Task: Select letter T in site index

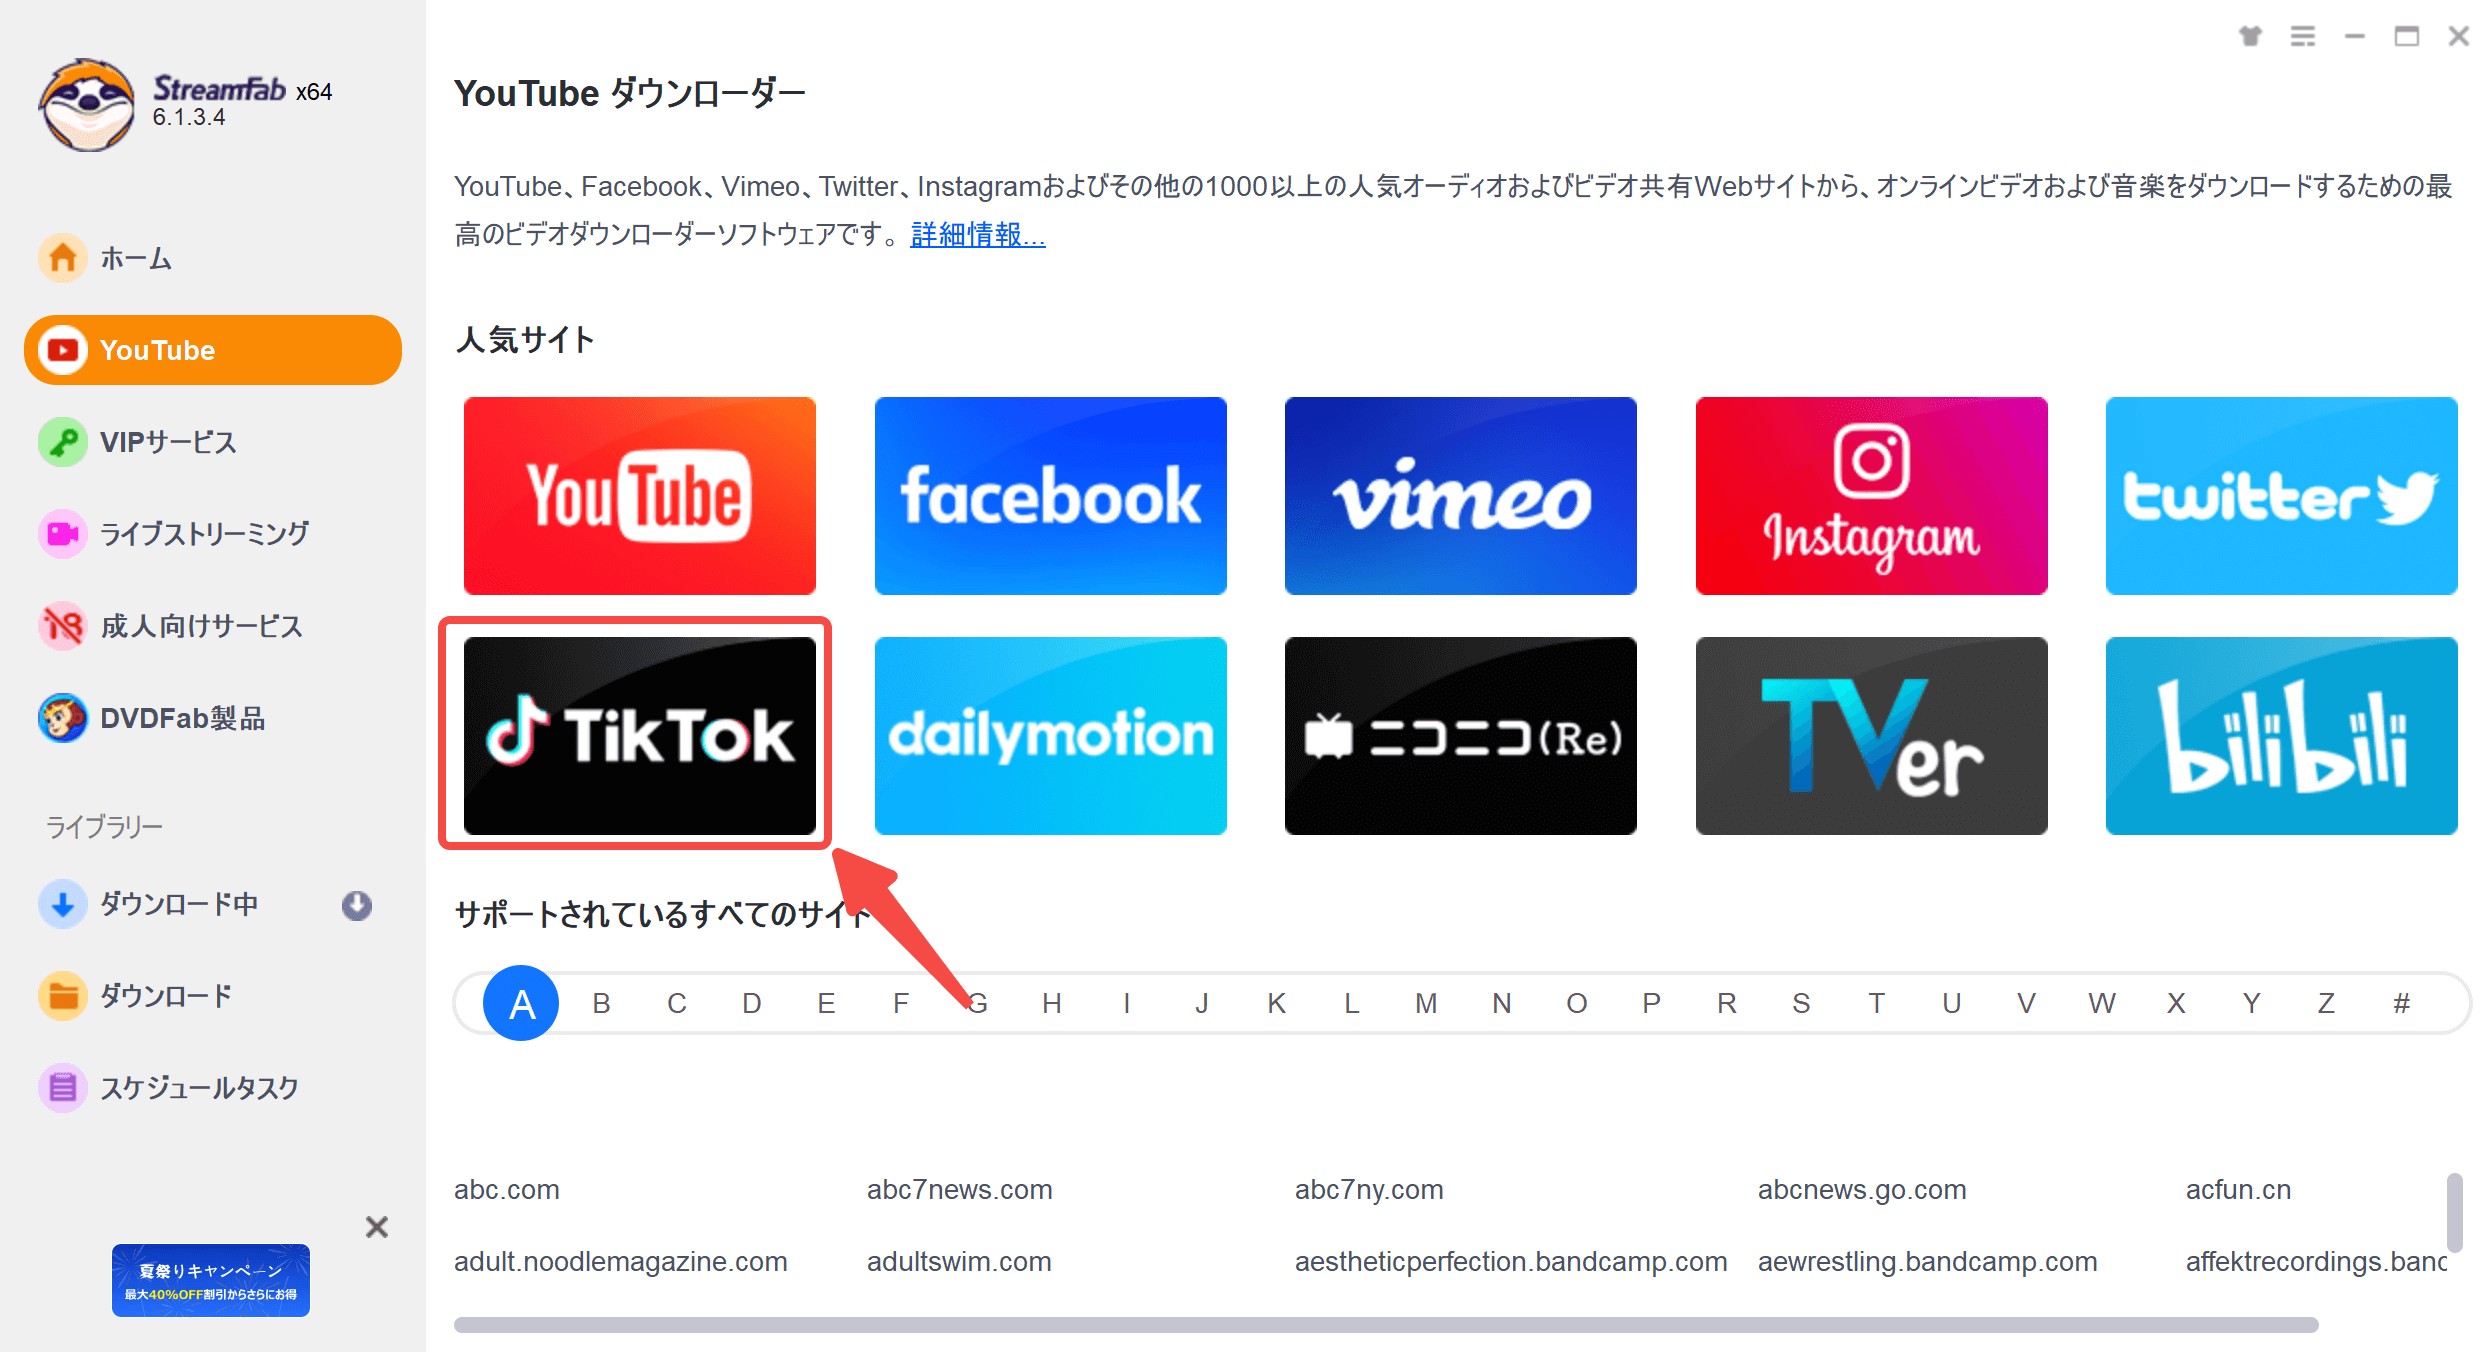Action: pos(1876,1003)
